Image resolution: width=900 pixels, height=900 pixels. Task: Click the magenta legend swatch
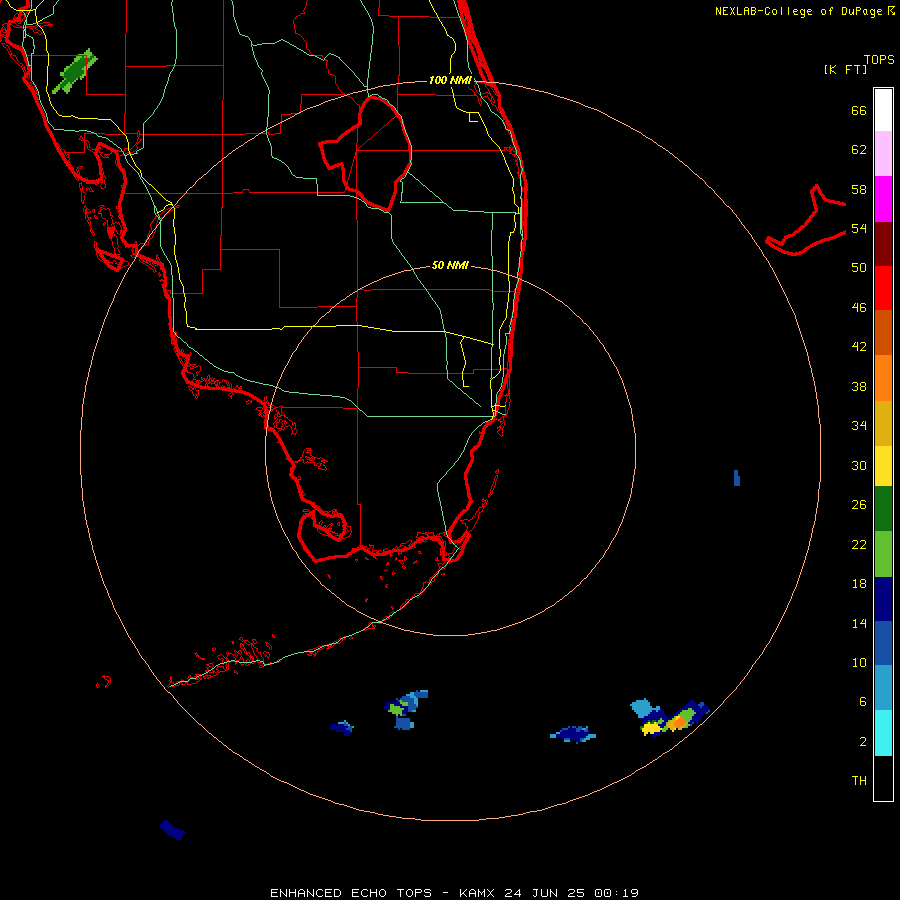tap(883, 199)
